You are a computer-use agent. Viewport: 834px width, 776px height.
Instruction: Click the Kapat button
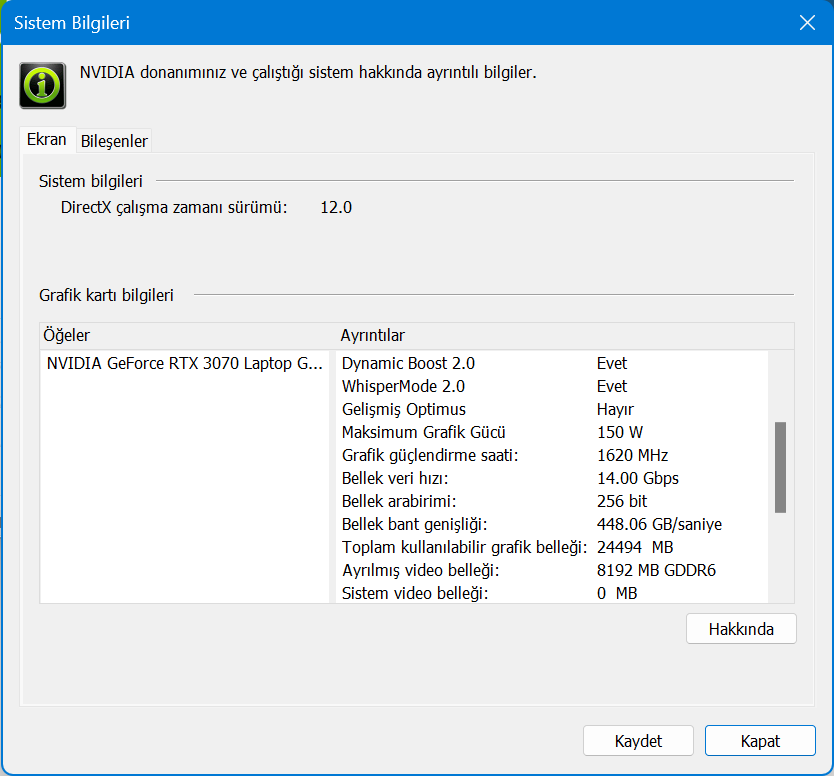click(760, 740)
